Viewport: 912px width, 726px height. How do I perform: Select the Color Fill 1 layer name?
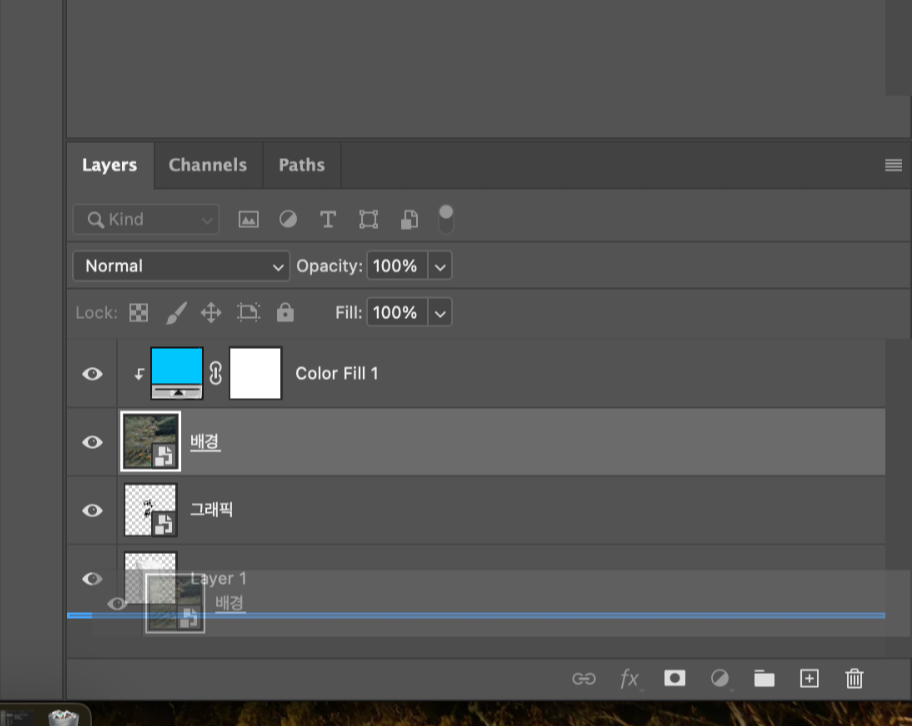click(x=337, y=373)
